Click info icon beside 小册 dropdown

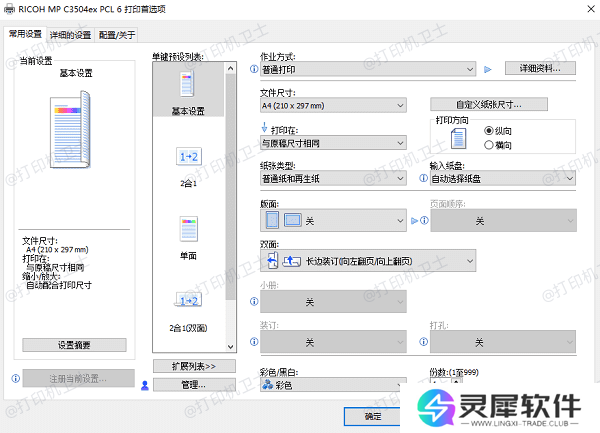click(254, 301)
